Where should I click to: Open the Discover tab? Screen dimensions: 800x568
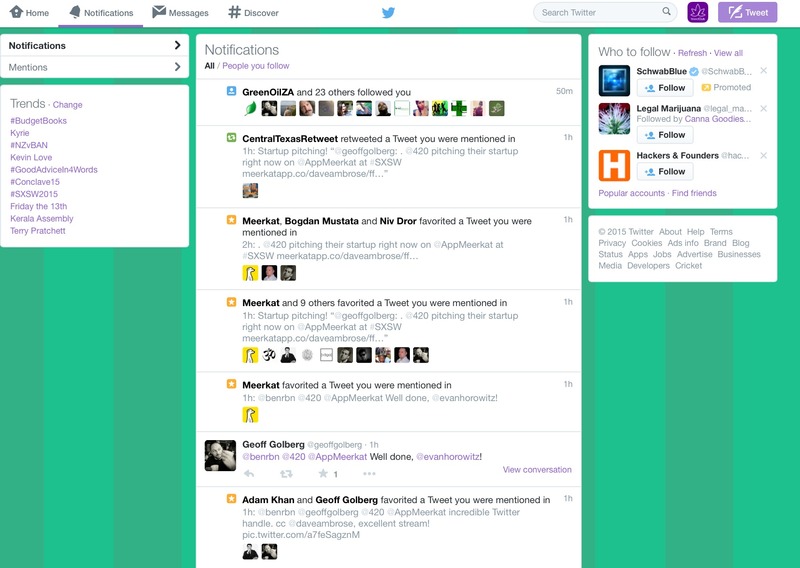tap(253, 12)
